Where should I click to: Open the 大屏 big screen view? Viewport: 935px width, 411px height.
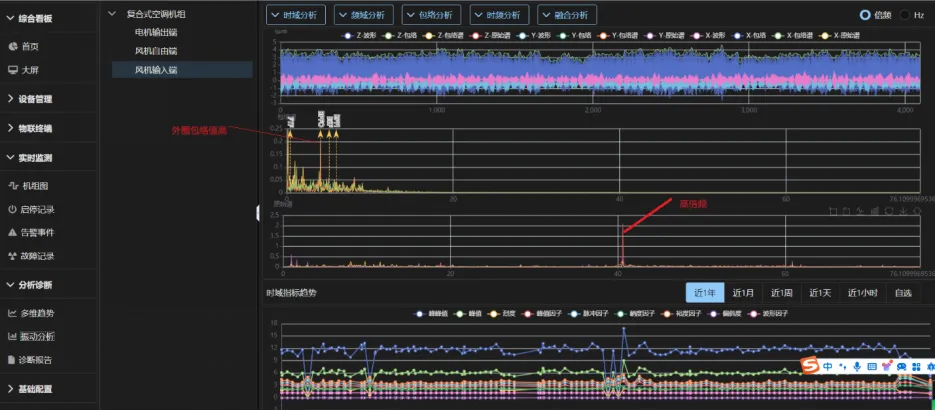[30, 70]
